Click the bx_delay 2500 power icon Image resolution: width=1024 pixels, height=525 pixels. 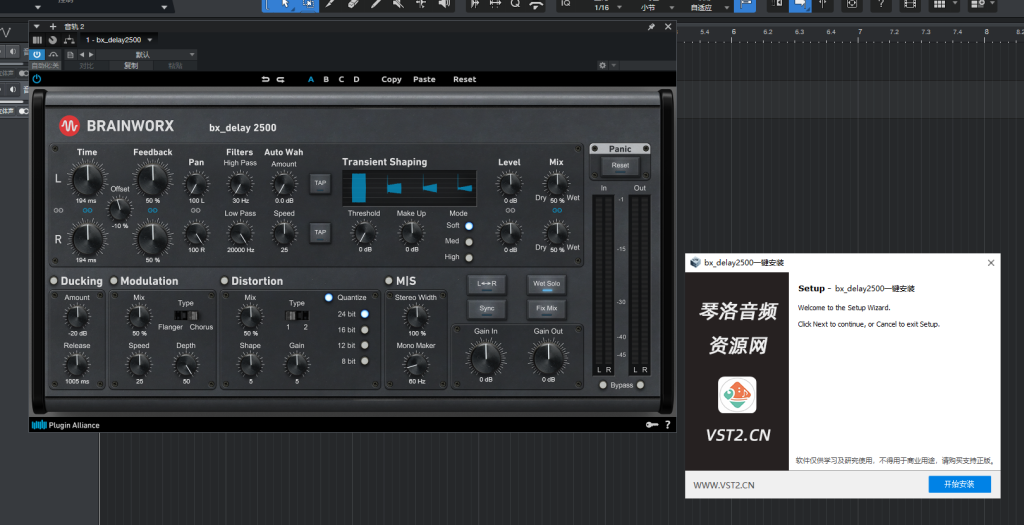click(x=37, y=79)
